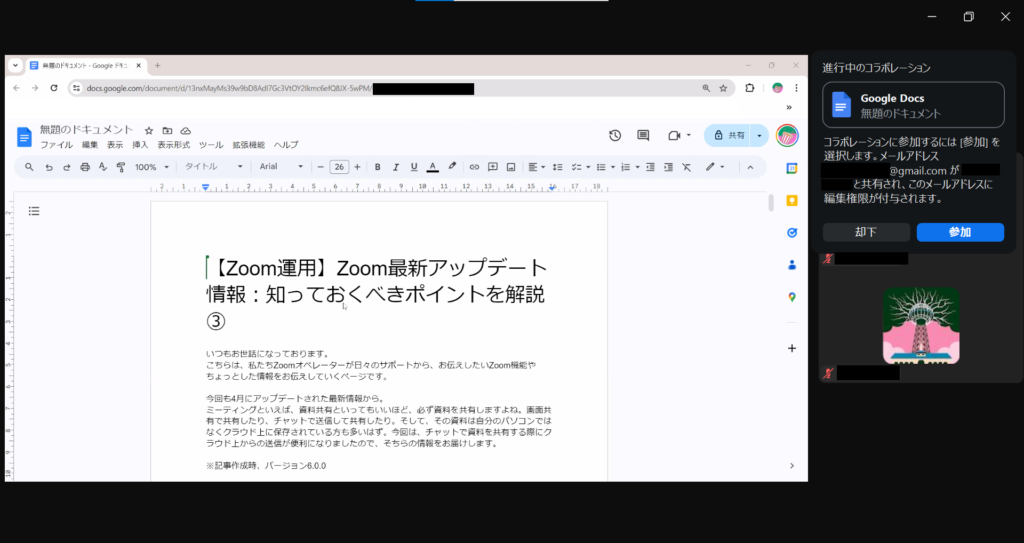This screenshot has height=543, width=1024.
Task: Click the insert link icon
Action: 474,167
